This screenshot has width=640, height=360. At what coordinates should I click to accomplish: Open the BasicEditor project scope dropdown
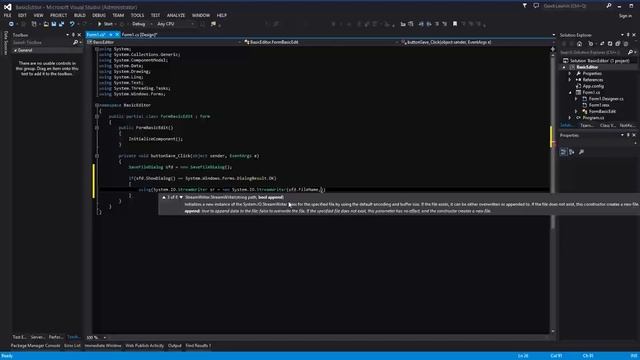point(164,42)
